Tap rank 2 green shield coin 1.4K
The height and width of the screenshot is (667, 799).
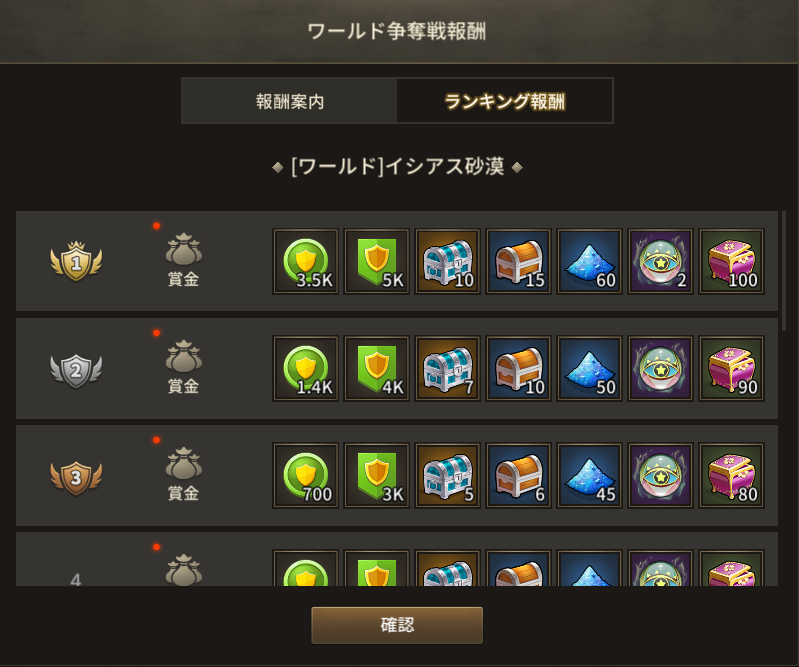point(306,368)
